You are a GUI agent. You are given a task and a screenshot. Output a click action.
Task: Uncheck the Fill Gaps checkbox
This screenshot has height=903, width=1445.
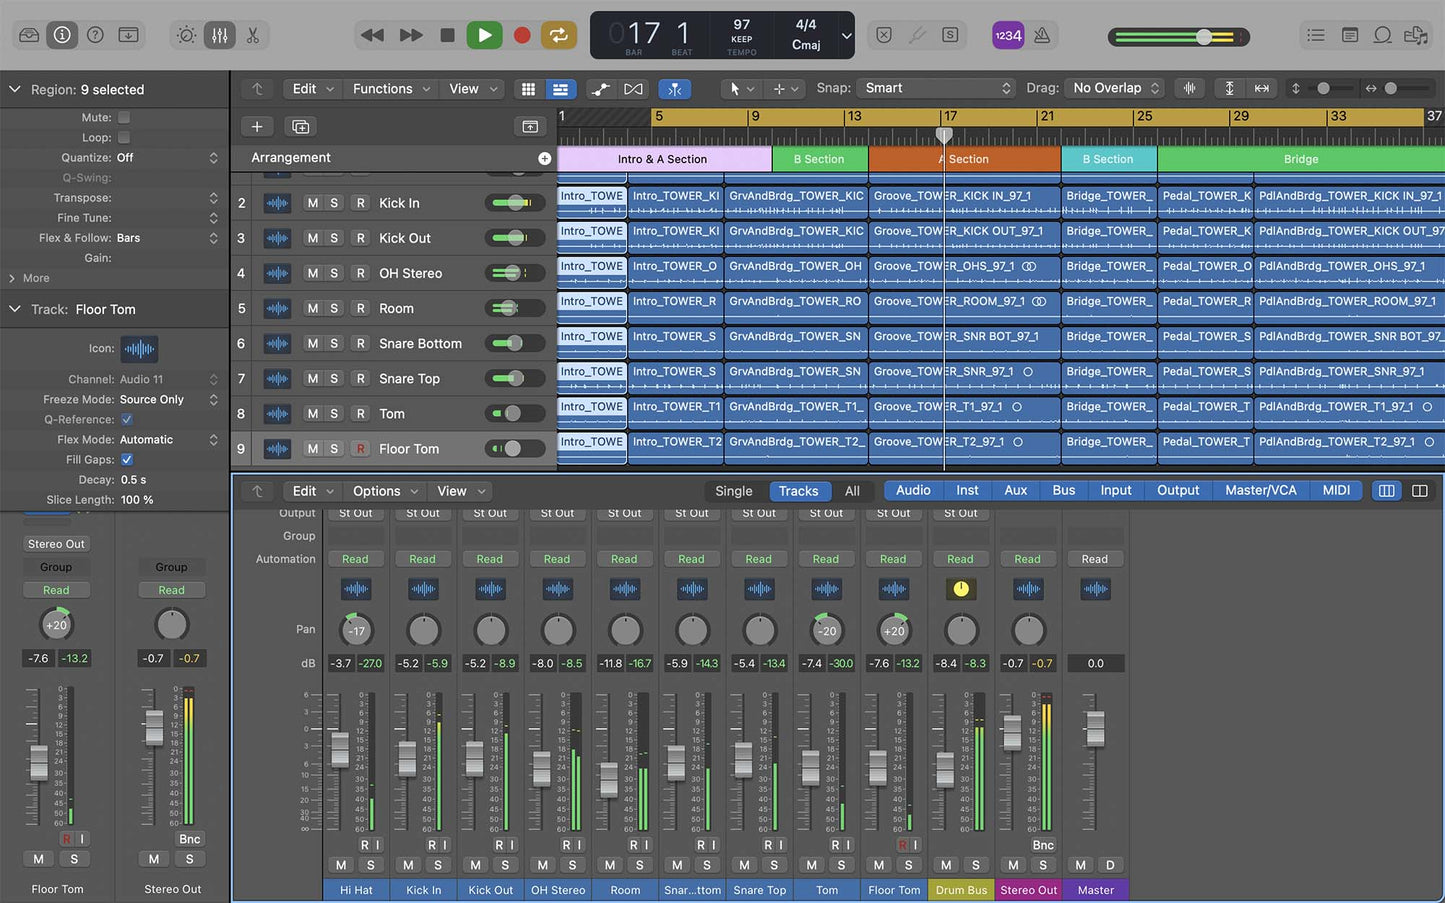[127, 459]
